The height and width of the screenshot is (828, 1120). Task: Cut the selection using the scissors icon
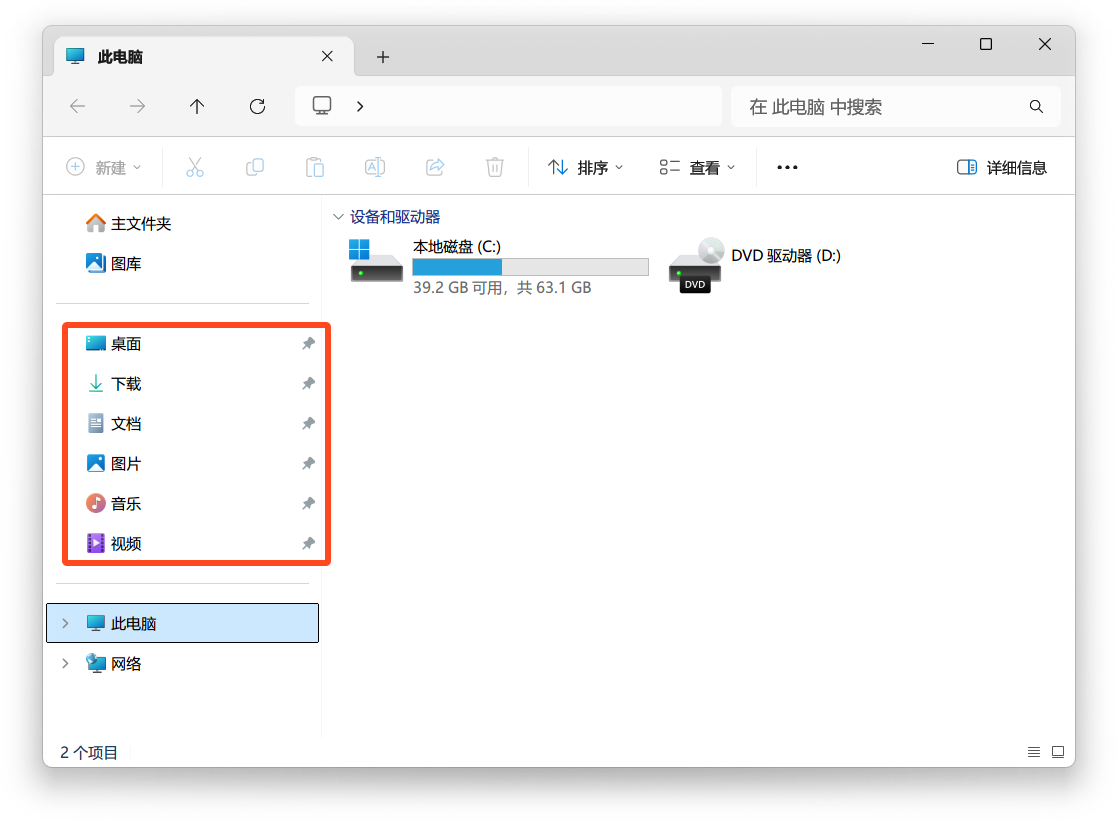195,167
